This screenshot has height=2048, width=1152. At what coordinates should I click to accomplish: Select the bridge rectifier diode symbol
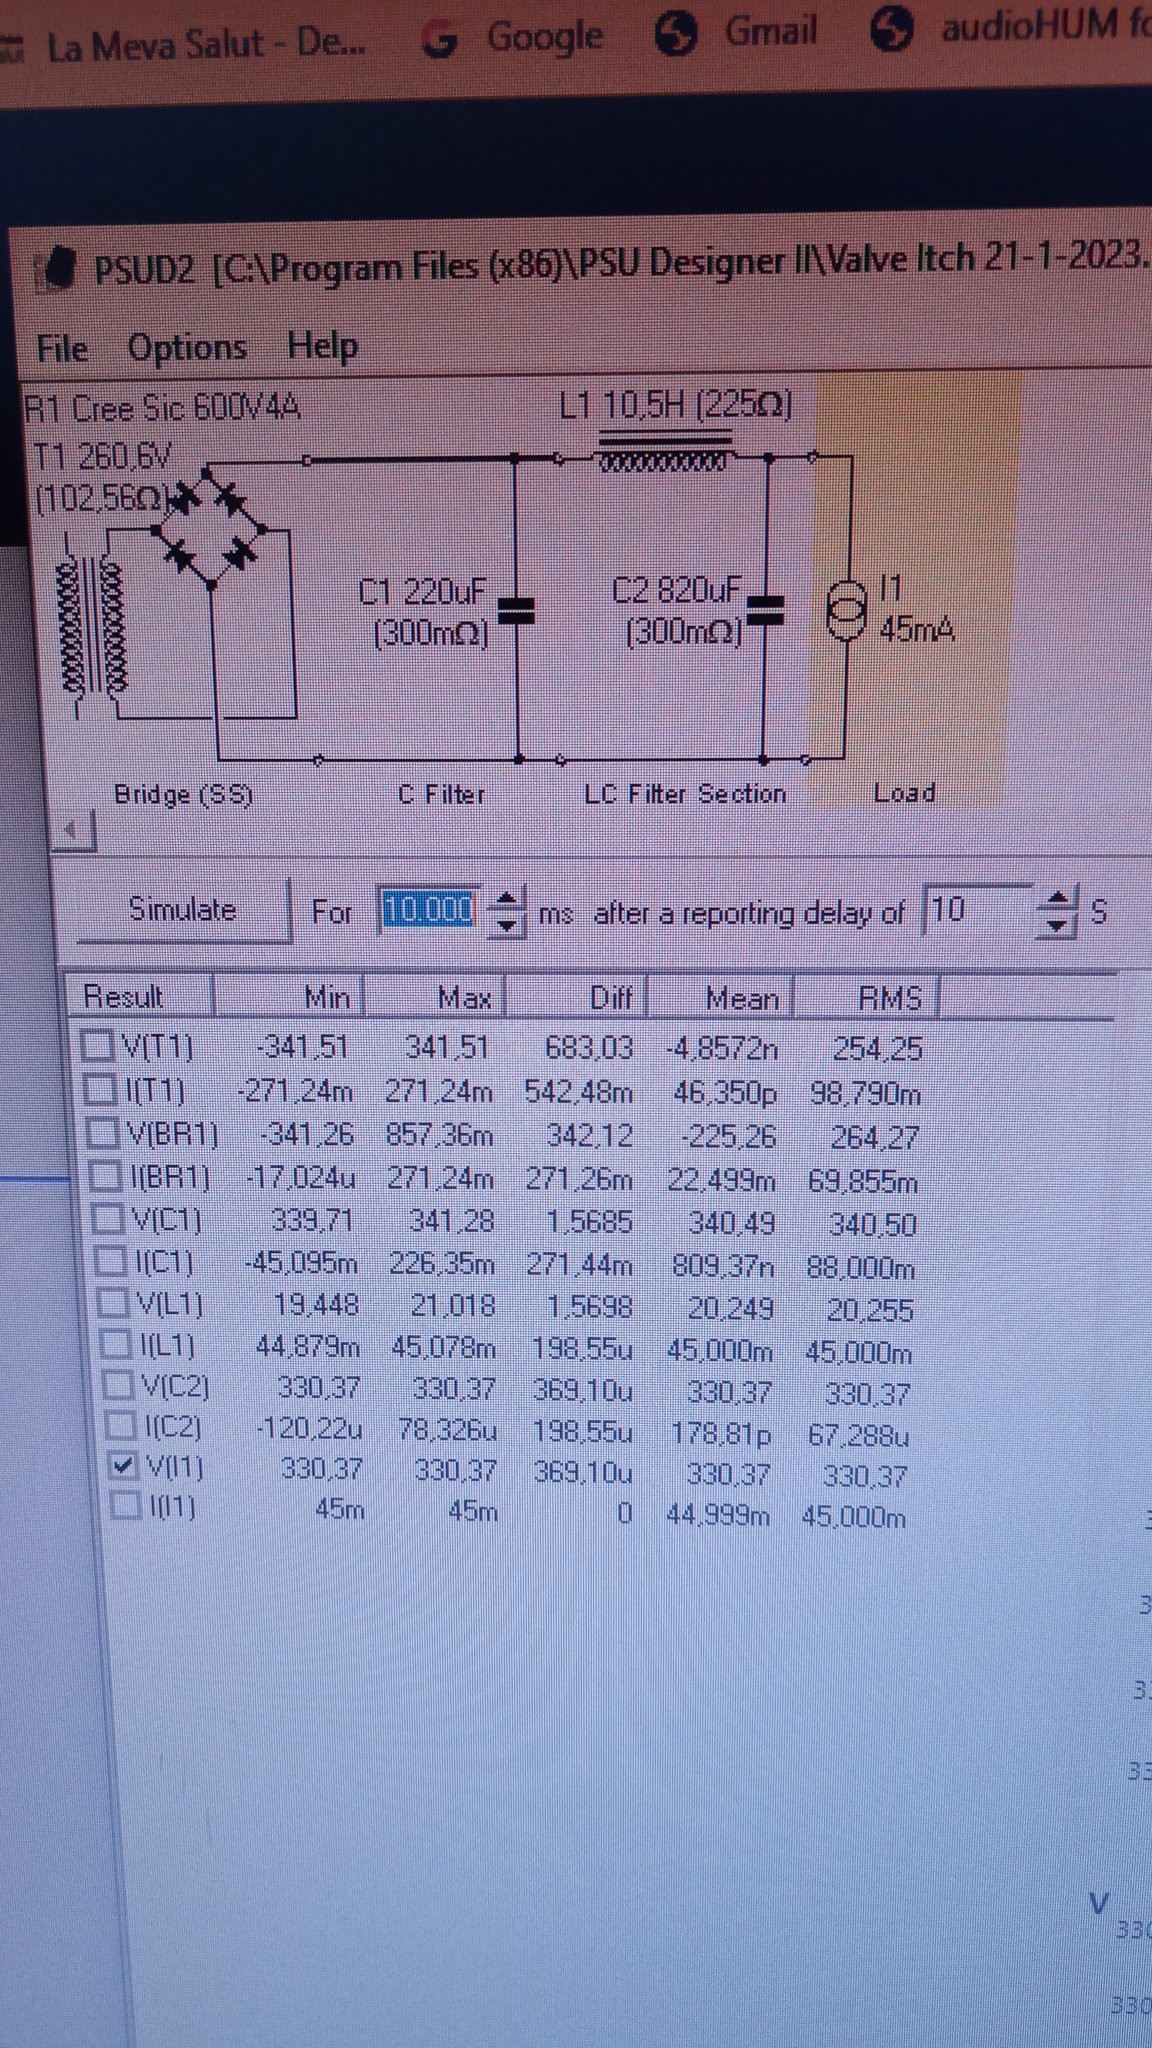210,526
